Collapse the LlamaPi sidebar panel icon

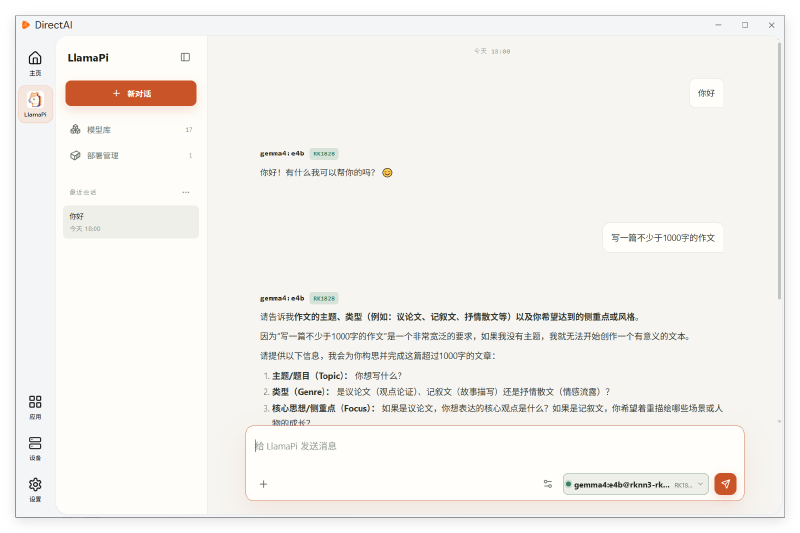tap(185, 57)
